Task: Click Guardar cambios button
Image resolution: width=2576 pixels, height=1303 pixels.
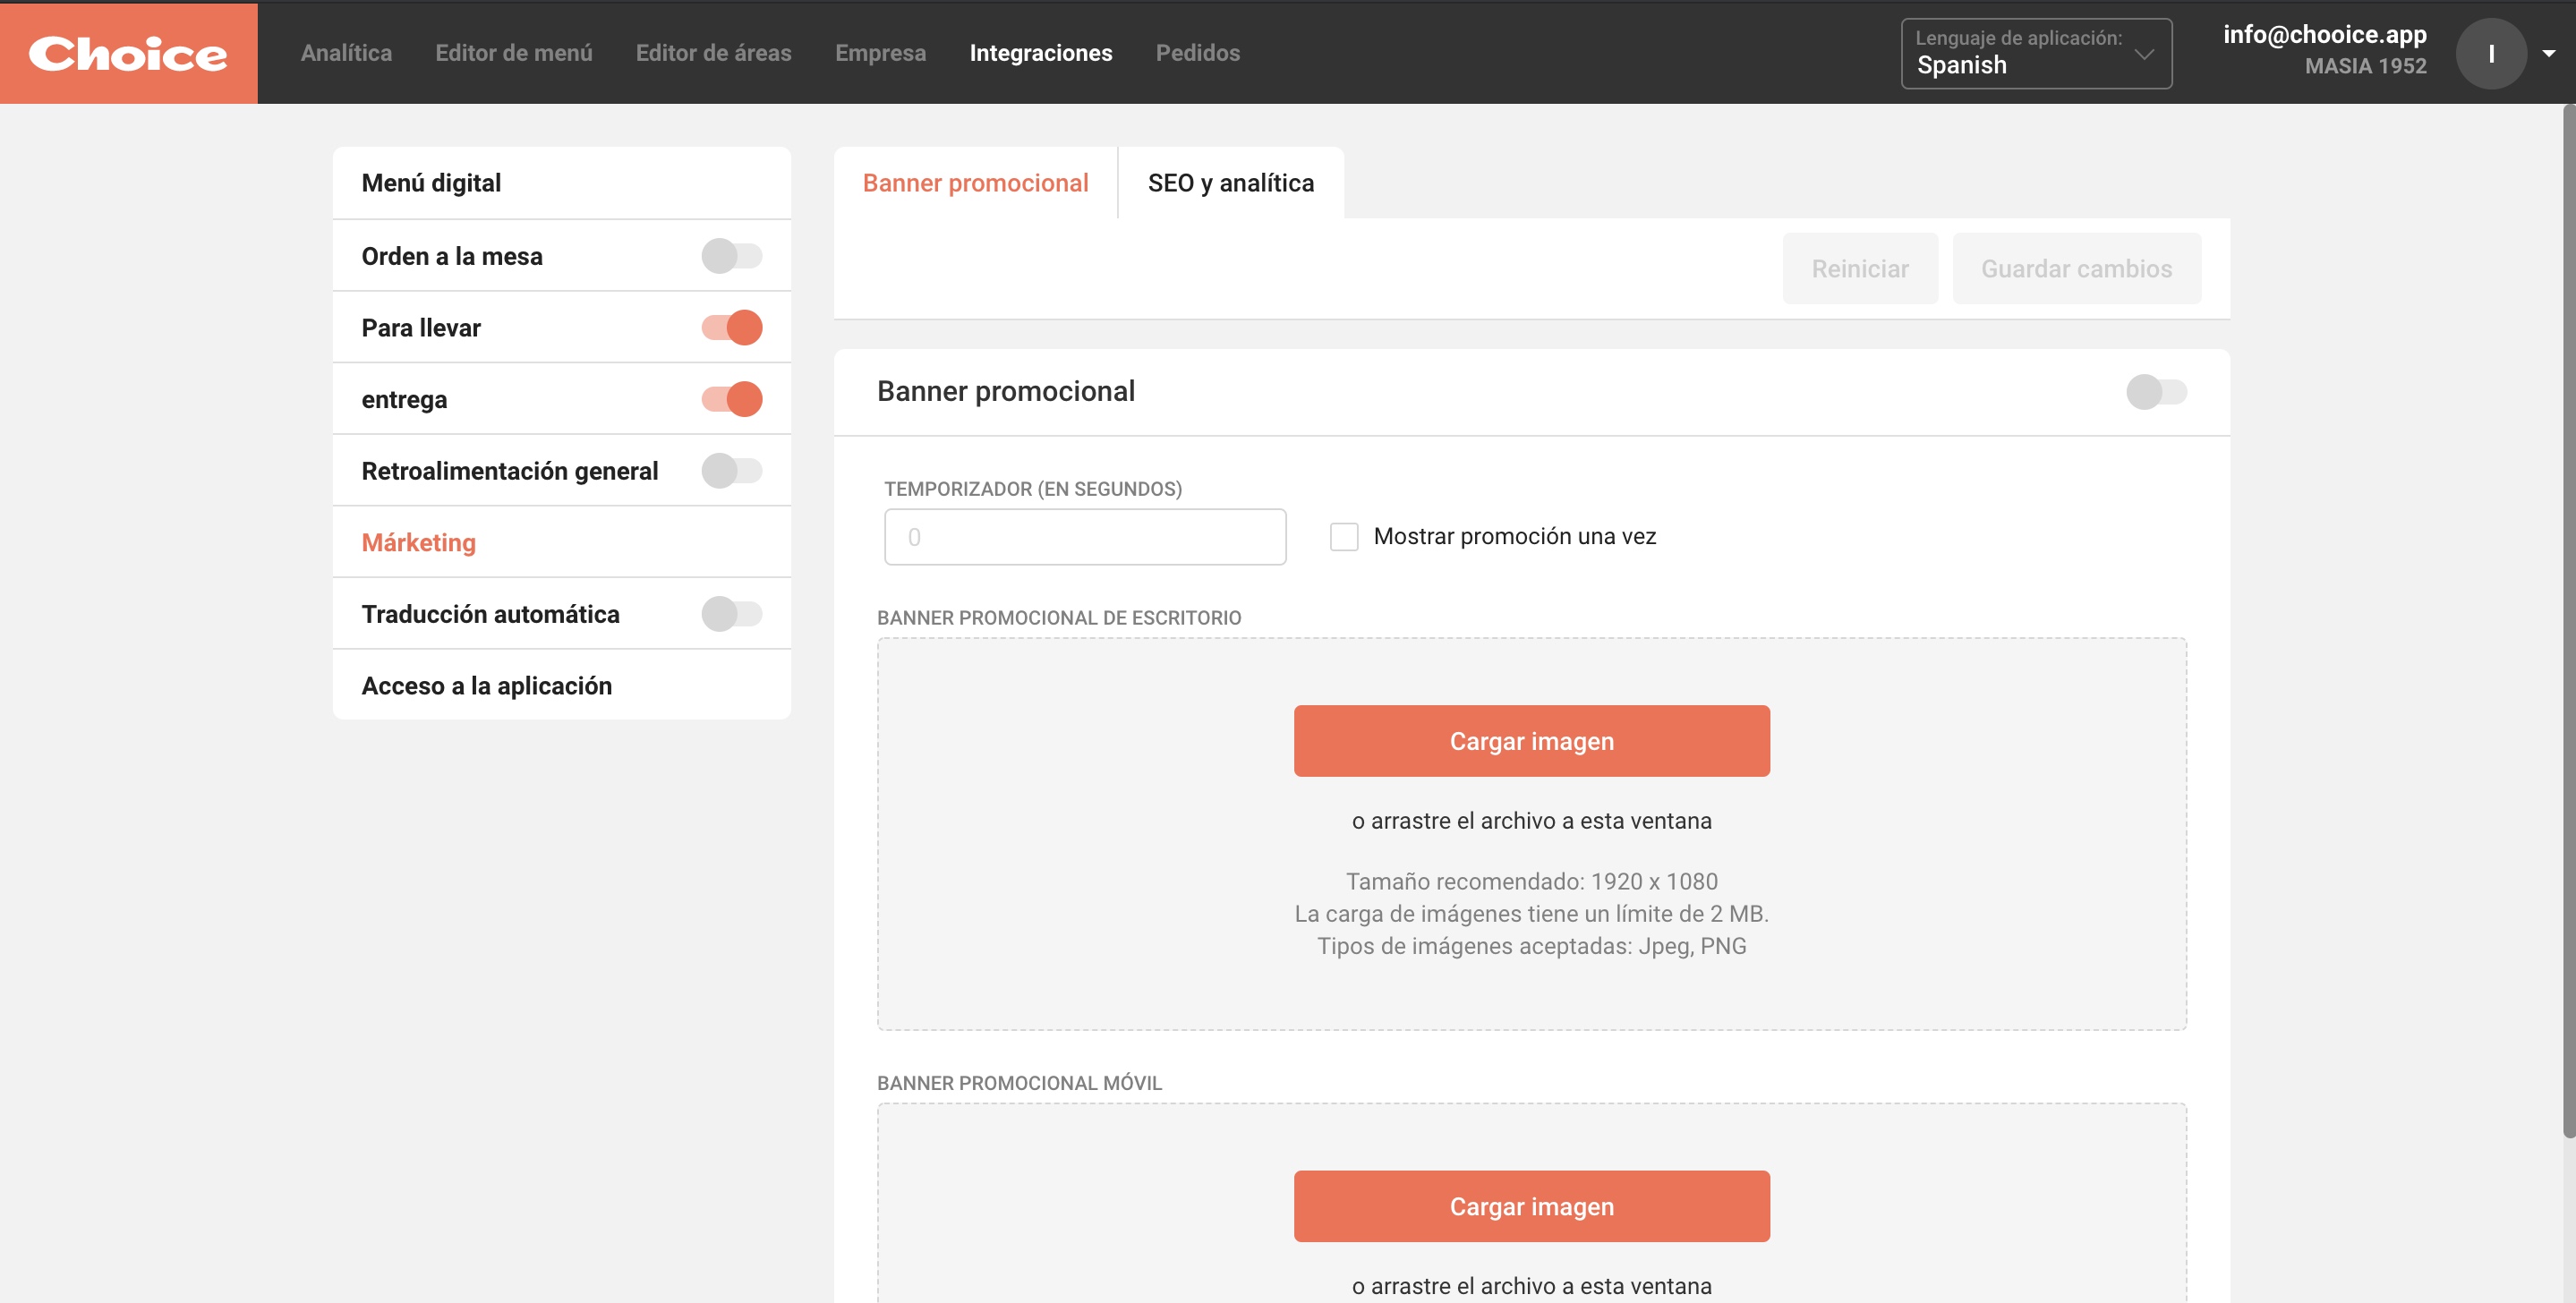Action: click(2077, 266)
